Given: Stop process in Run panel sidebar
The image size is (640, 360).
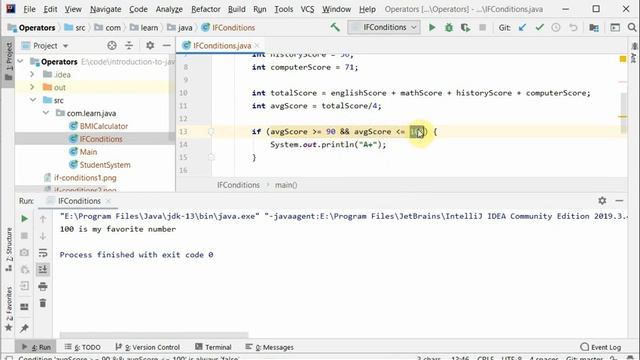Looking at the screenshot, I should tap(24, 236).
